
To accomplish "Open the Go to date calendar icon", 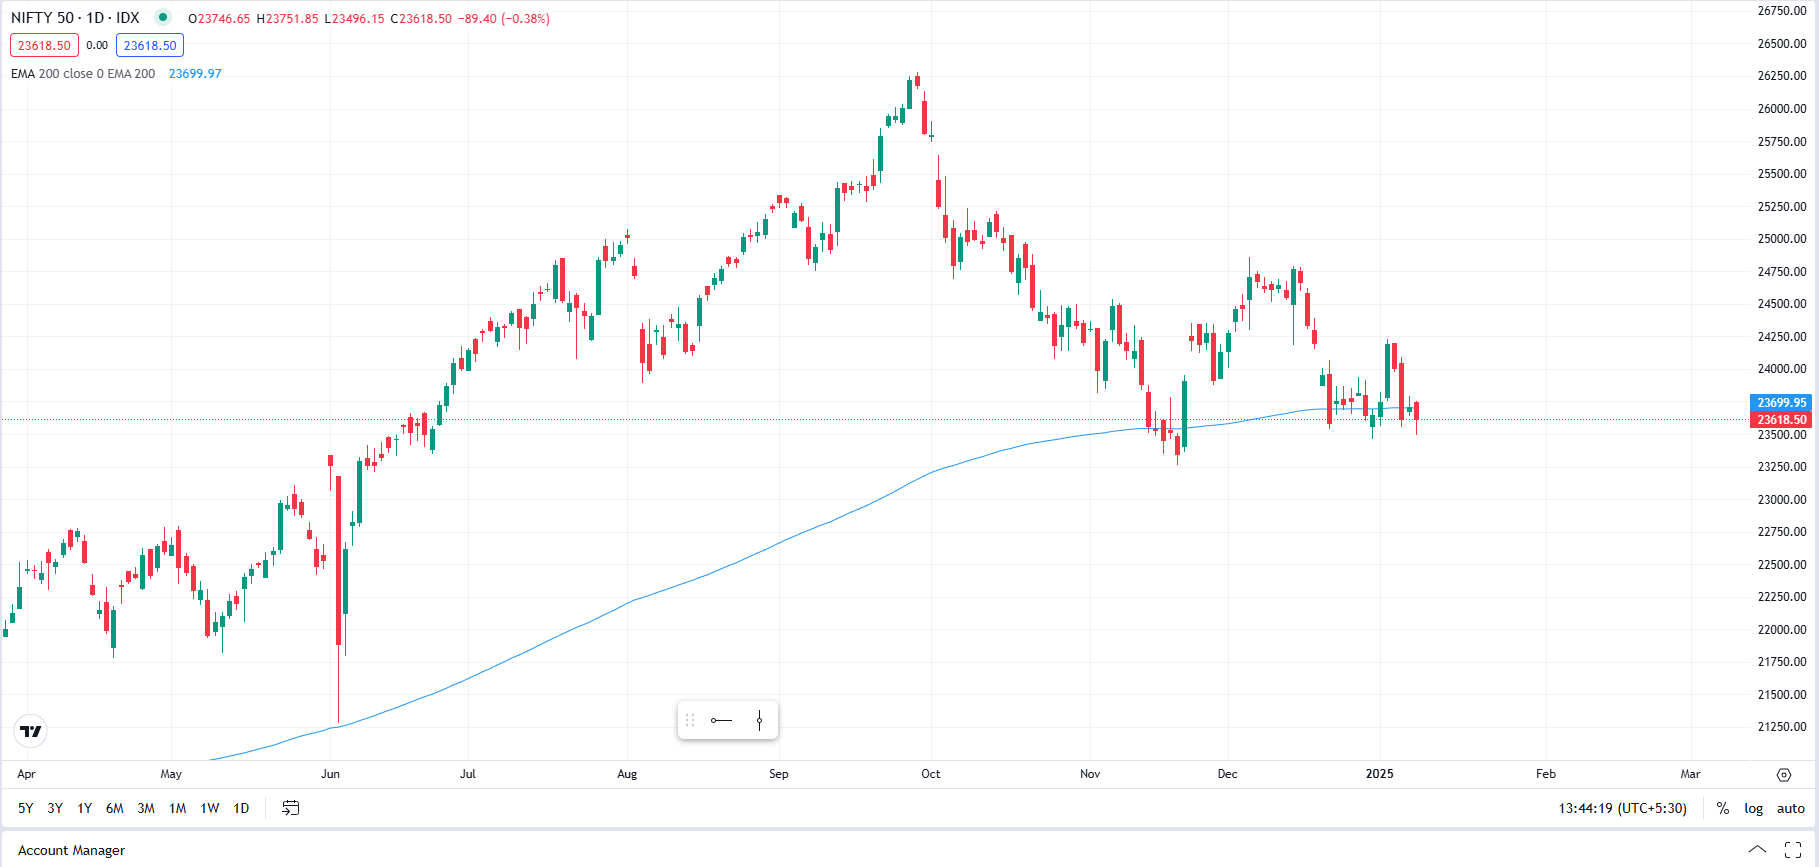I will pos(290,808).
